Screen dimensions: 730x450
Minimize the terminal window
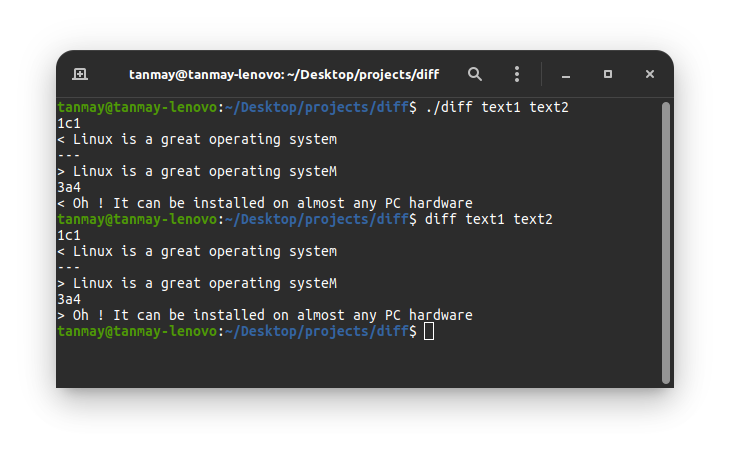tap(566, 74)
